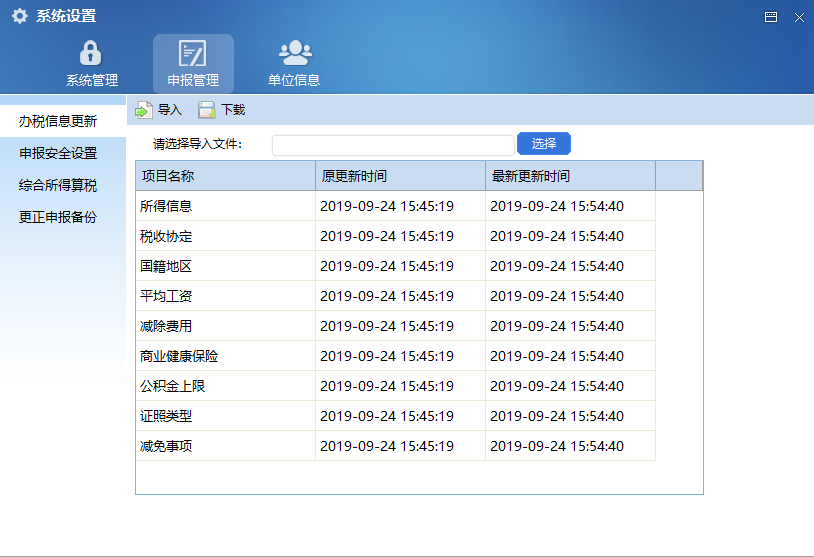Click the 下载 text label in toolbar

pyautogui.click(x=233, y=110)
